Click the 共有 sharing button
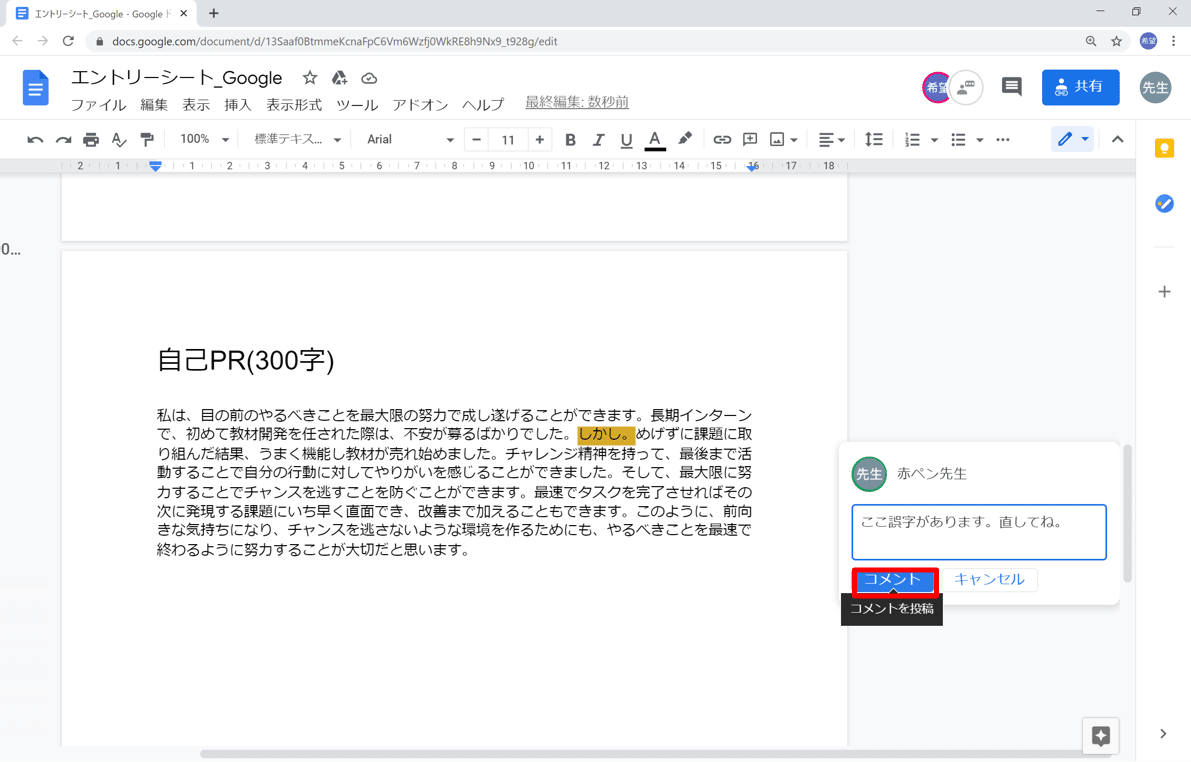 point(1080,88)
